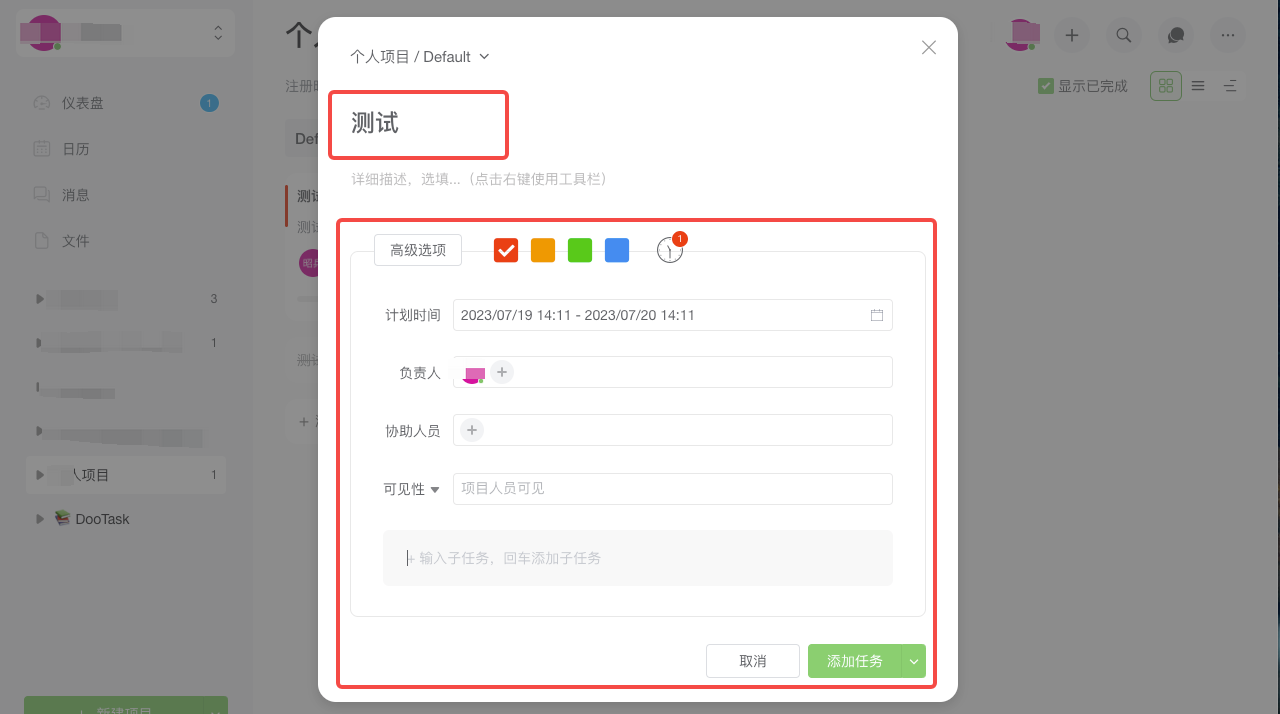Open the three dots more menu

(x=1228, y=35)
